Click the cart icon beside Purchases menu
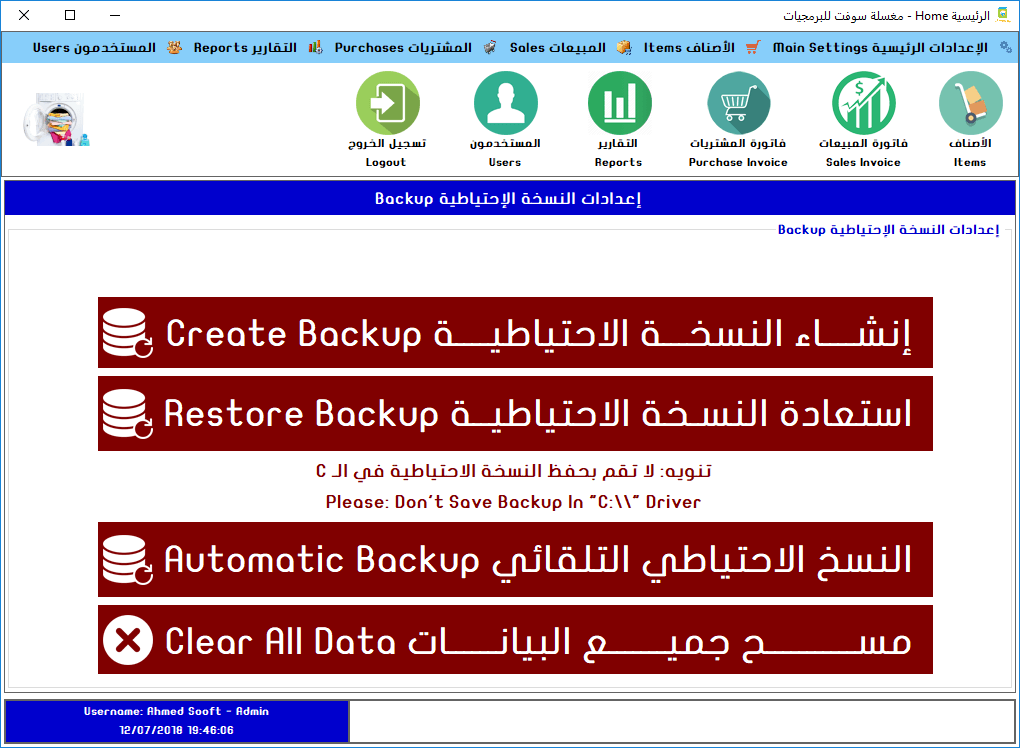Screen dimensions: 1020x748 point(490,46)
